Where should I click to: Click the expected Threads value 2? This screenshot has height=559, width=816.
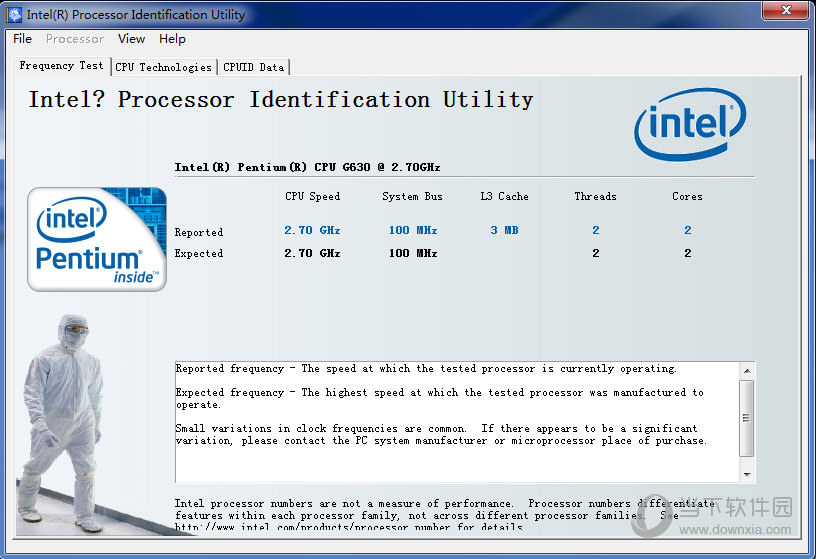[x=596, y=253]
